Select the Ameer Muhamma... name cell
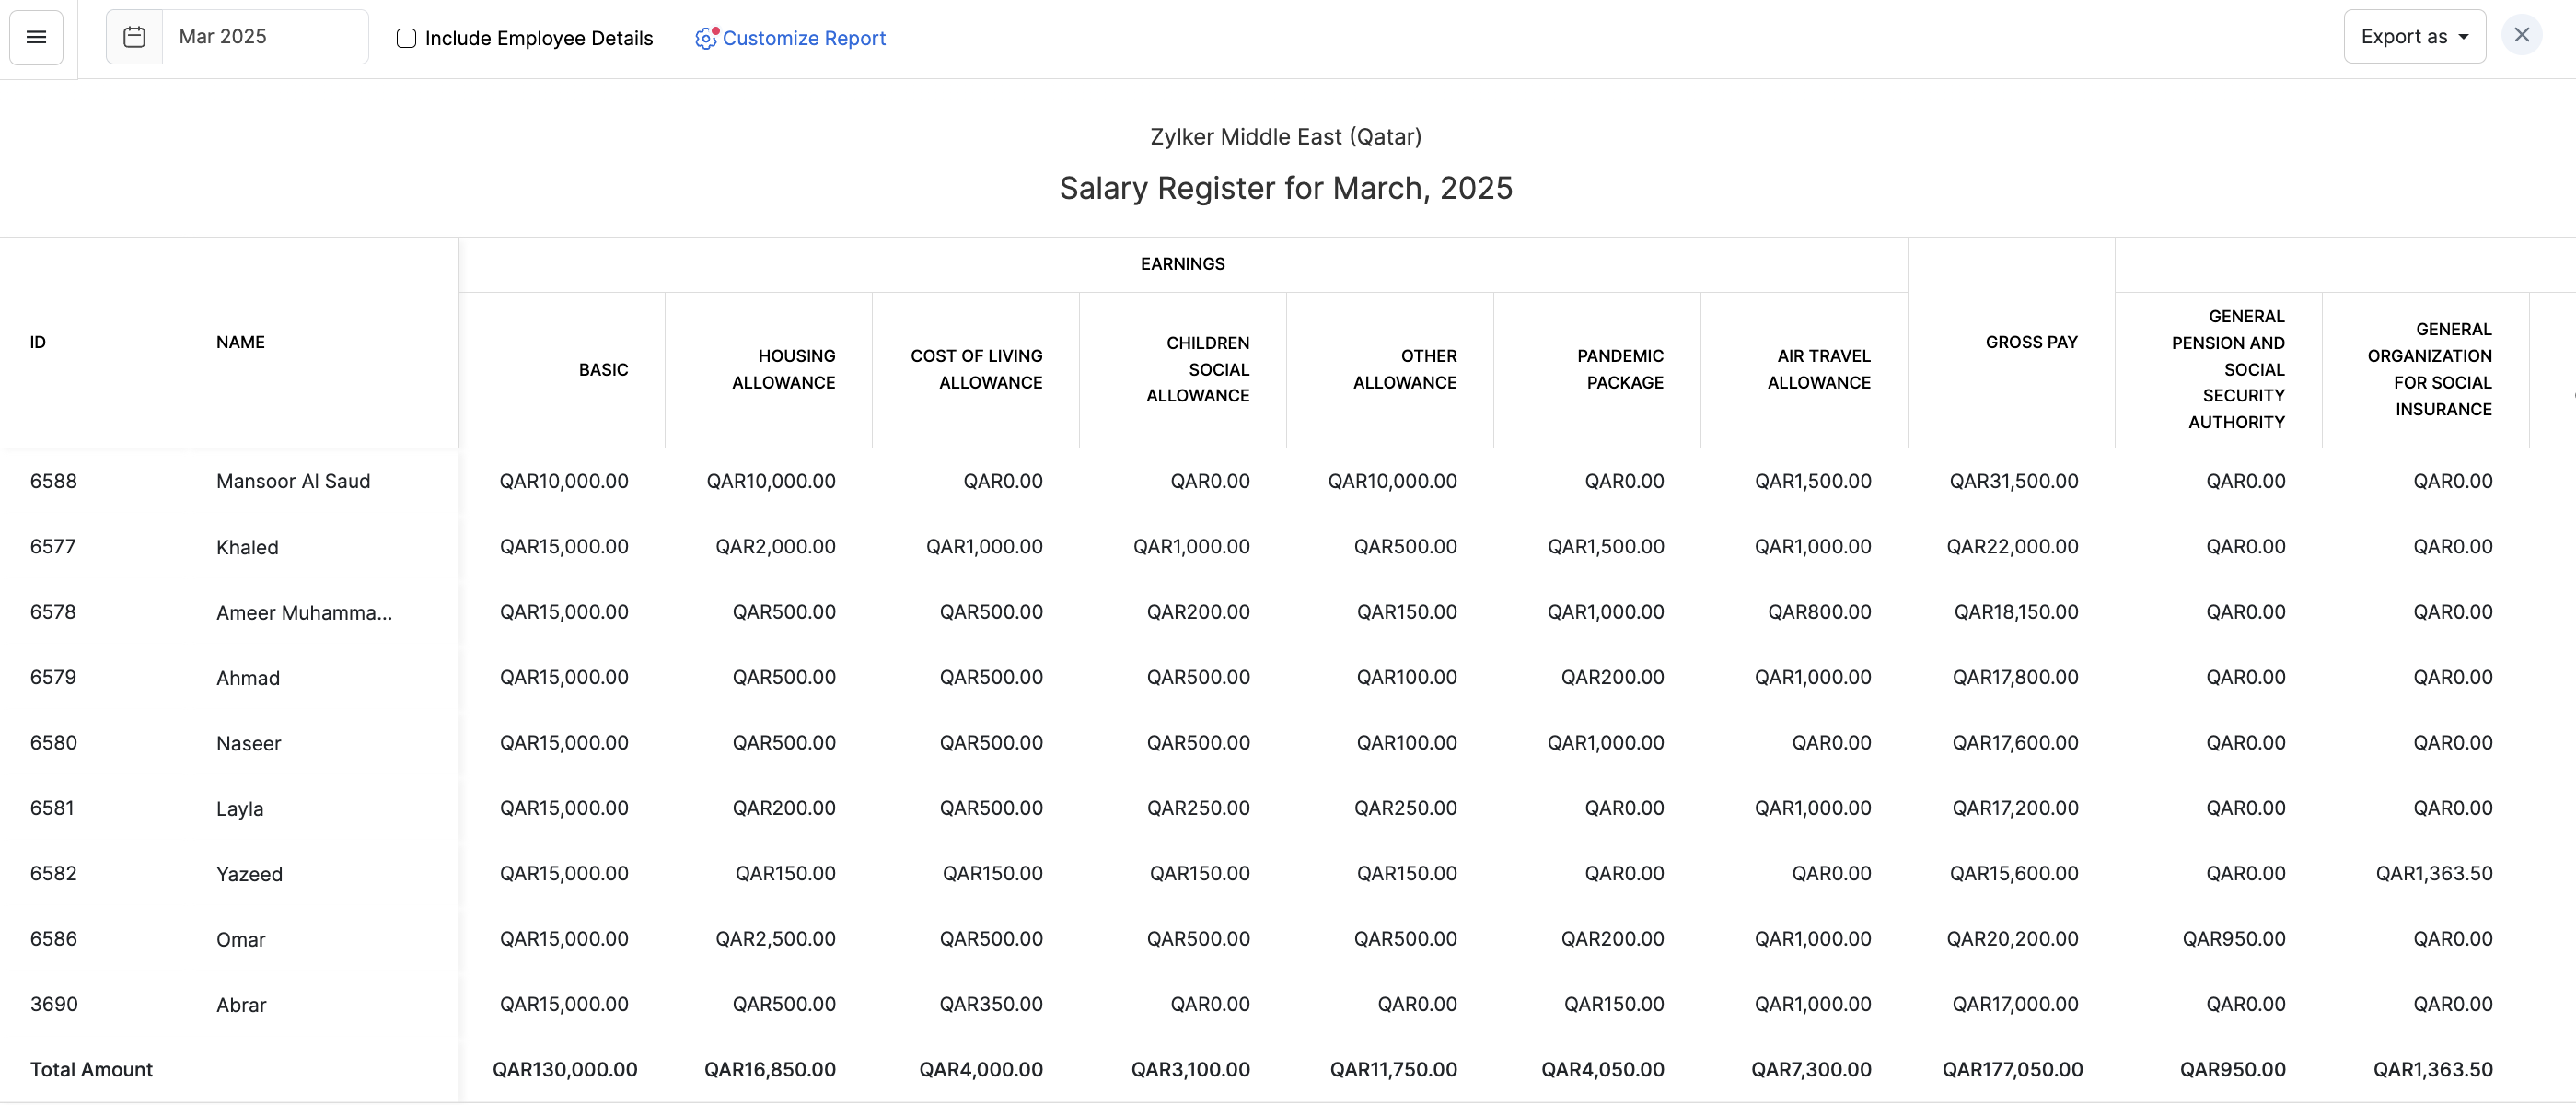 (x=304, y=612)
